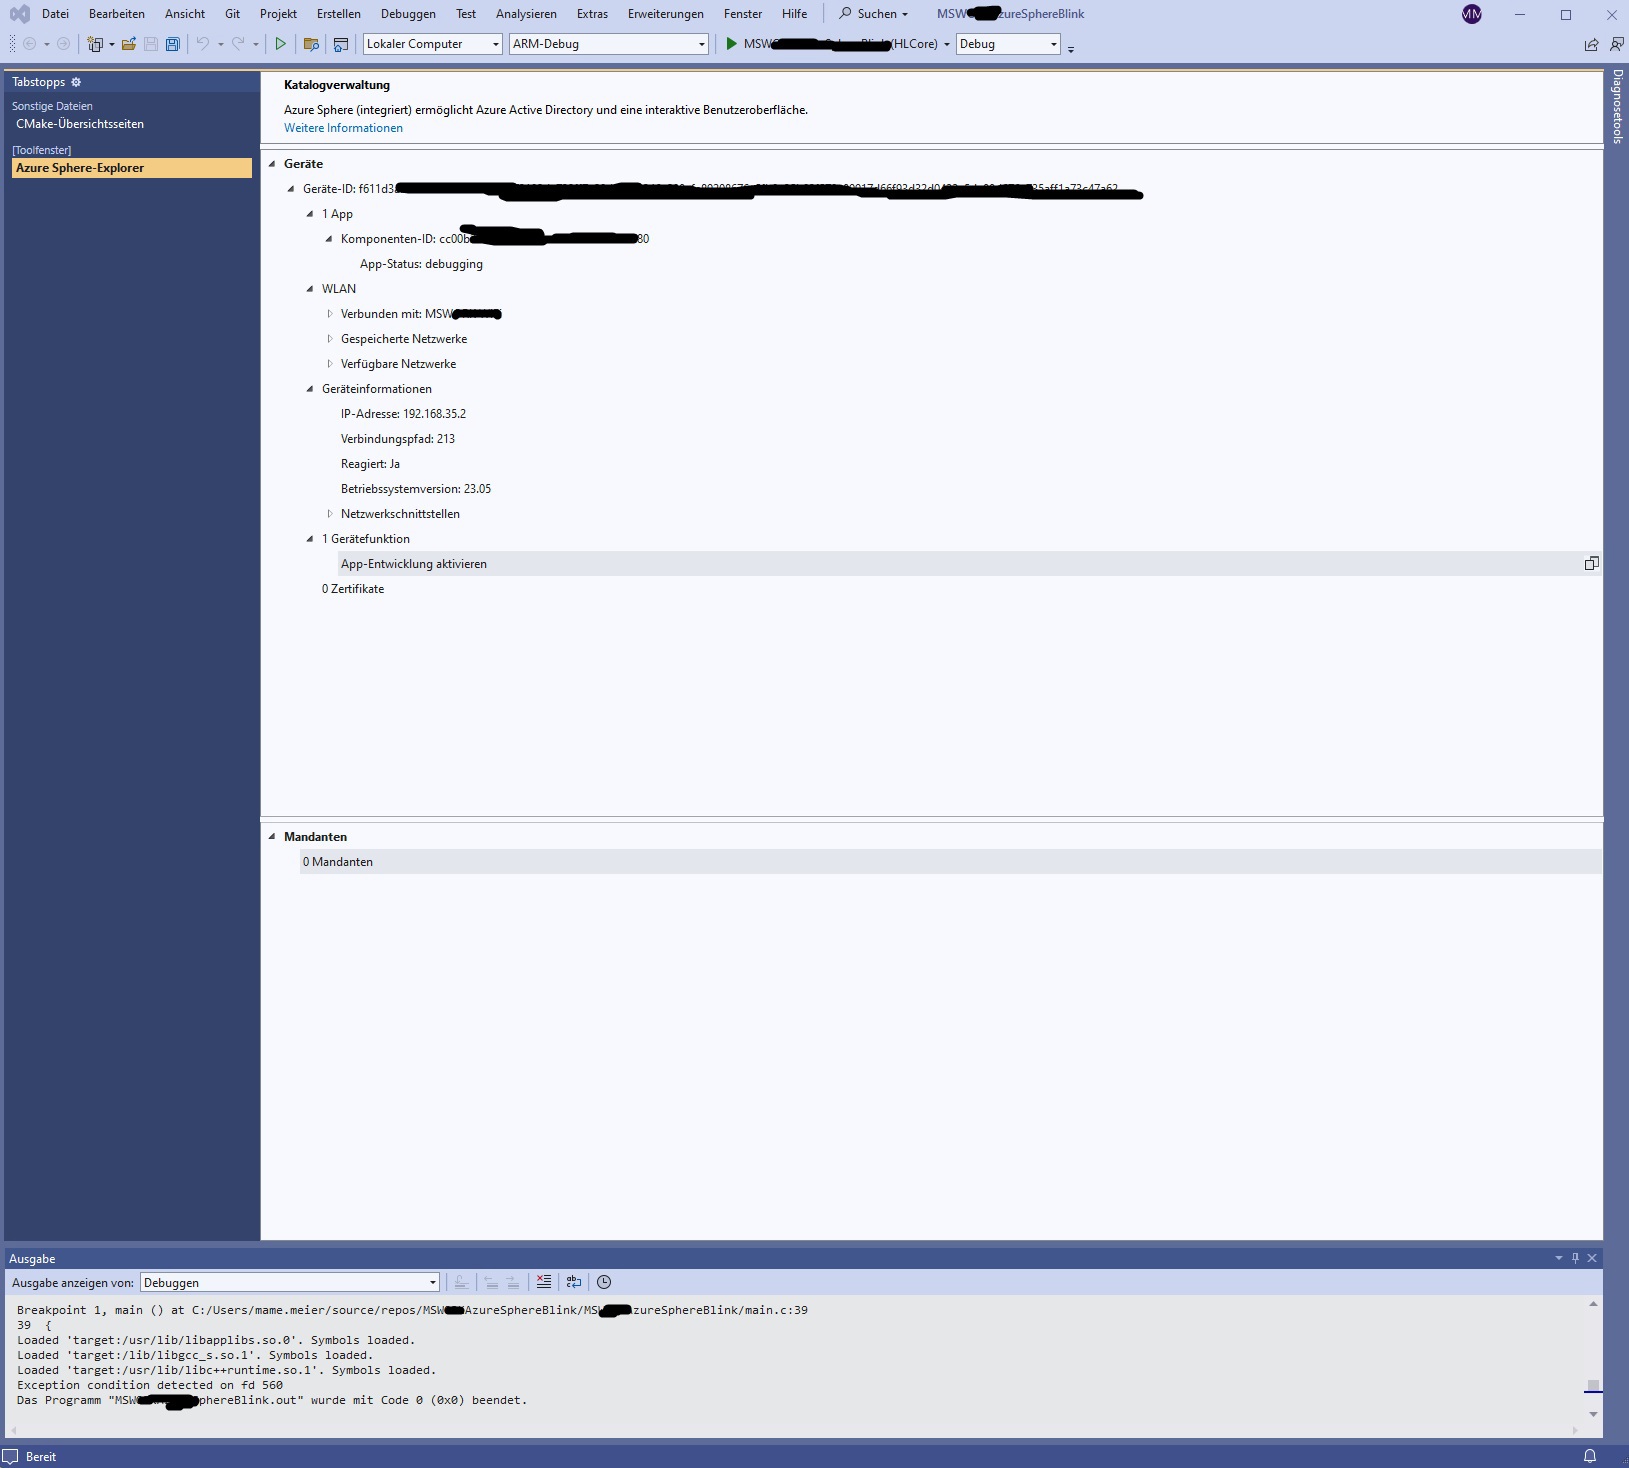Viewport: 1629px width, 1468px height.
Task: Click the Save All icon
Action: 173,44
